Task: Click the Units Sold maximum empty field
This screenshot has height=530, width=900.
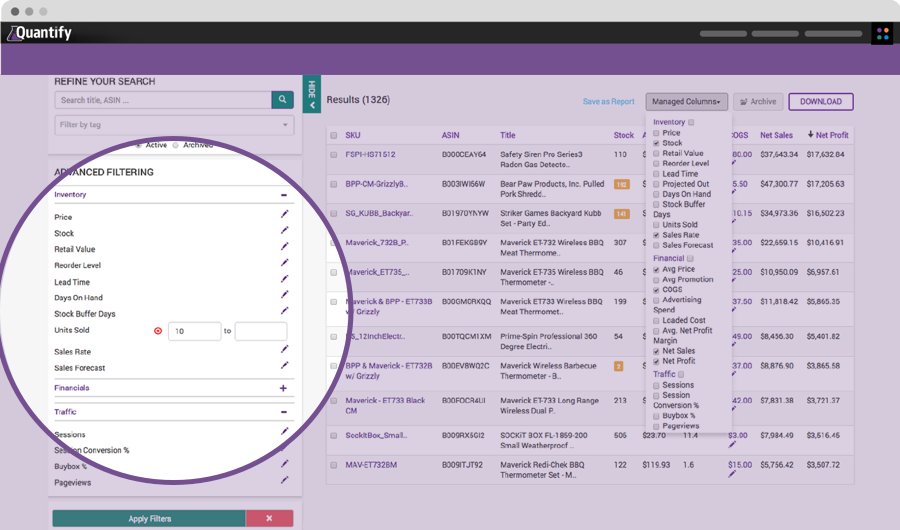Action: pos(261,331)
